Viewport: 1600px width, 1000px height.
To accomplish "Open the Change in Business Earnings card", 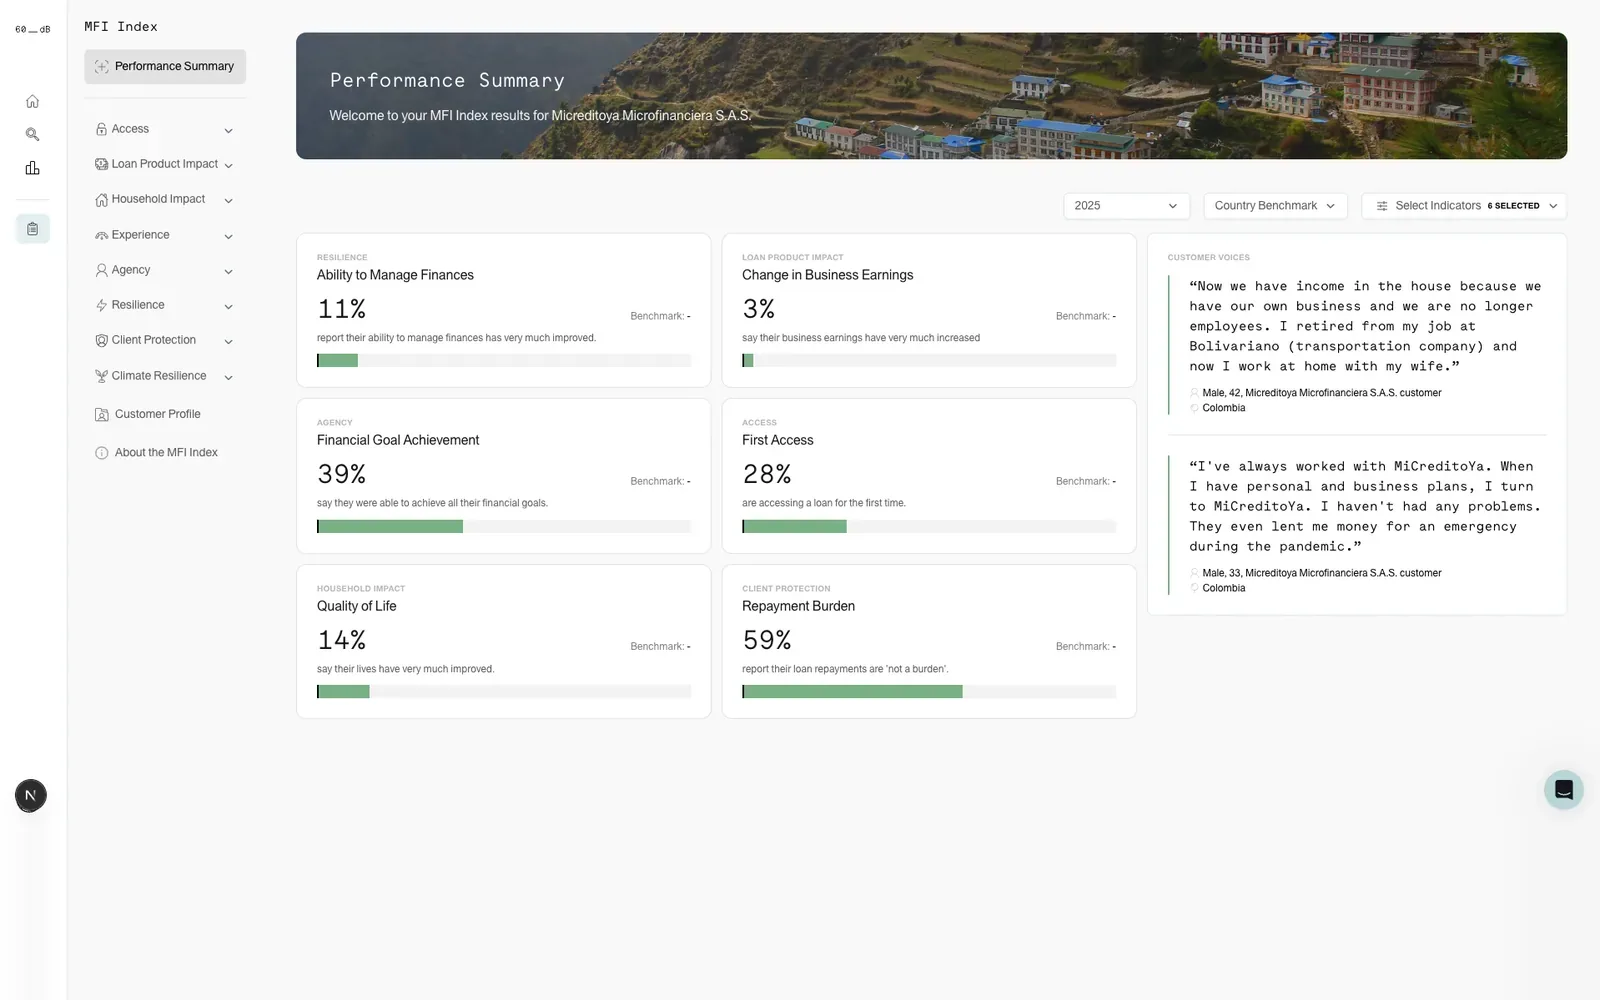I will tap(929, 311).
